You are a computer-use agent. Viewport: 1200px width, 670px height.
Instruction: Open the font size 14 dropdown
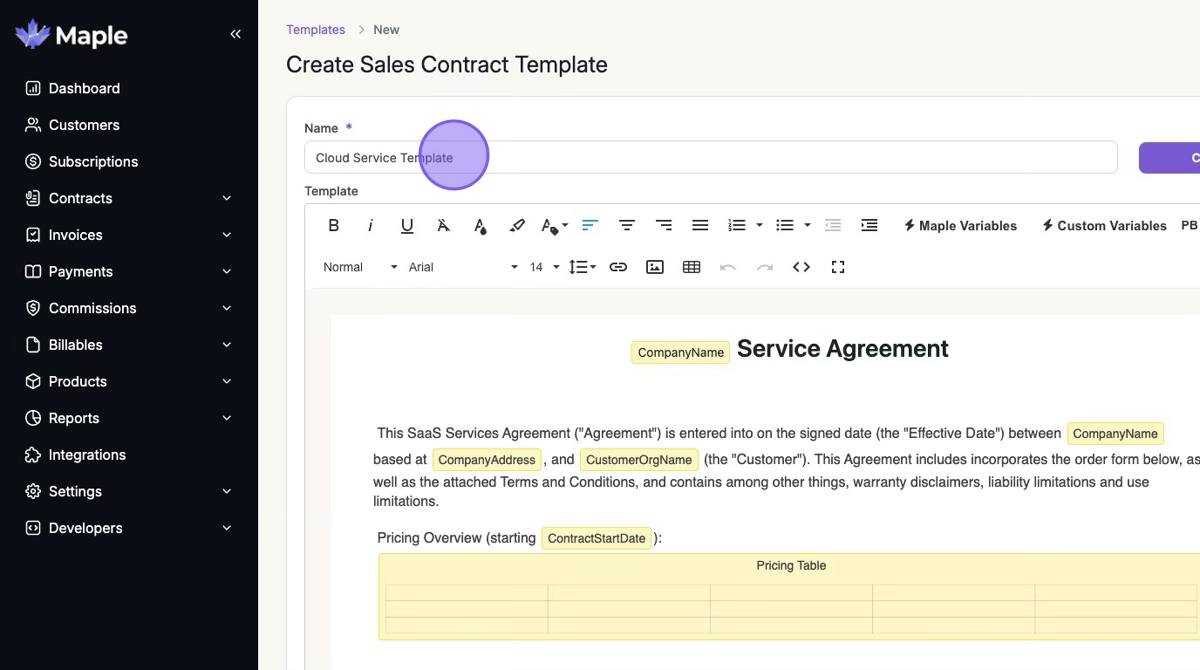tap(544, 267)
